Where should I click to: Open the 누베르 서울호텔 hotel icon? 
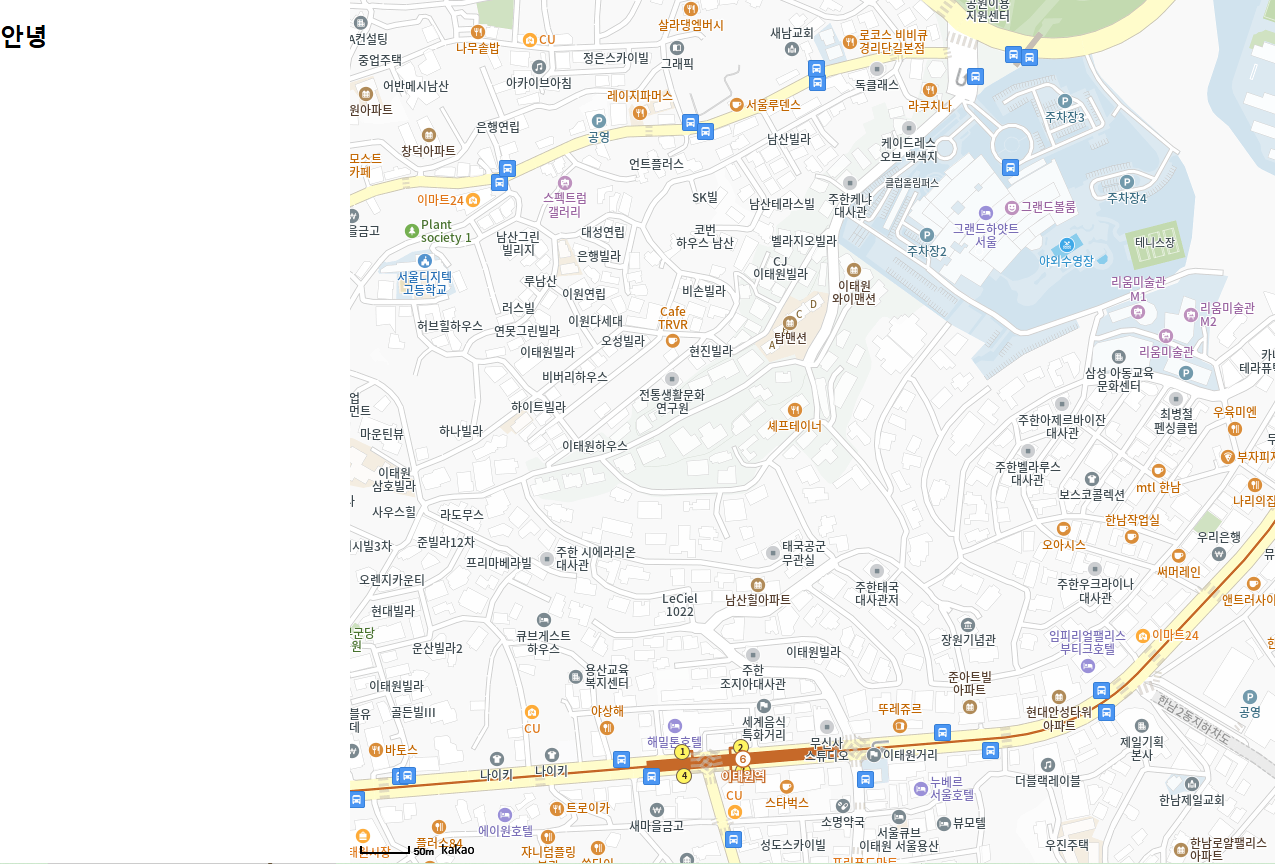921,789
